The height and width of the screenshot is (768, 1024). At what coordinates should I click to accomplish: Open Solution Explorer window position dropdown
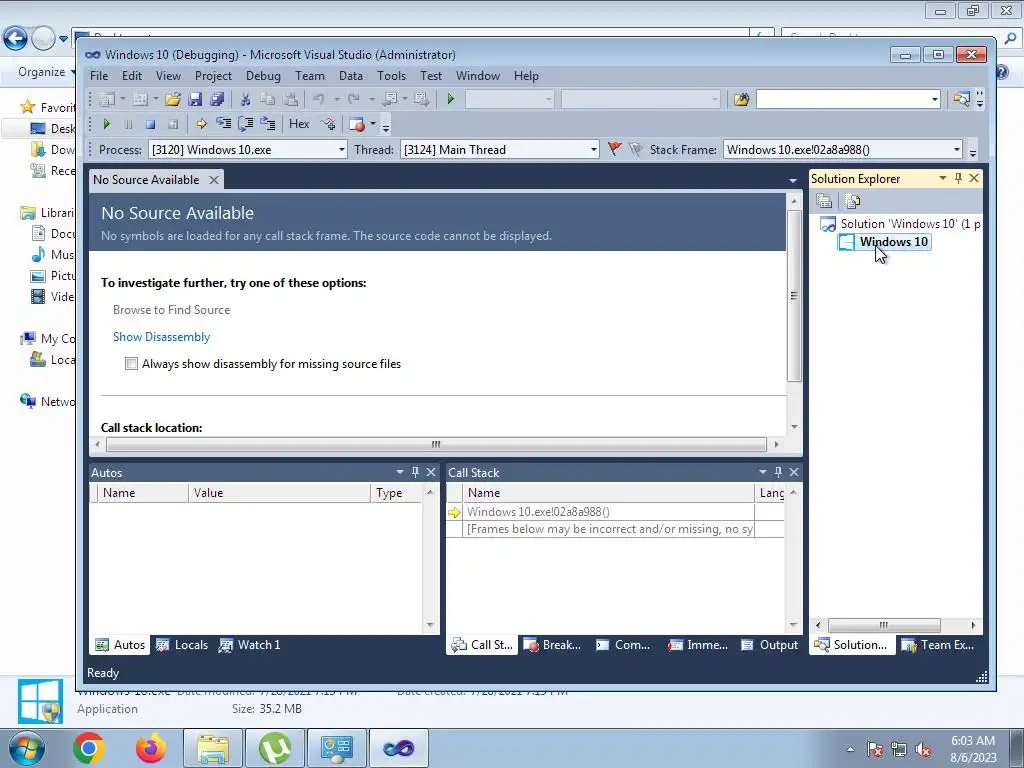click(942, 178)
